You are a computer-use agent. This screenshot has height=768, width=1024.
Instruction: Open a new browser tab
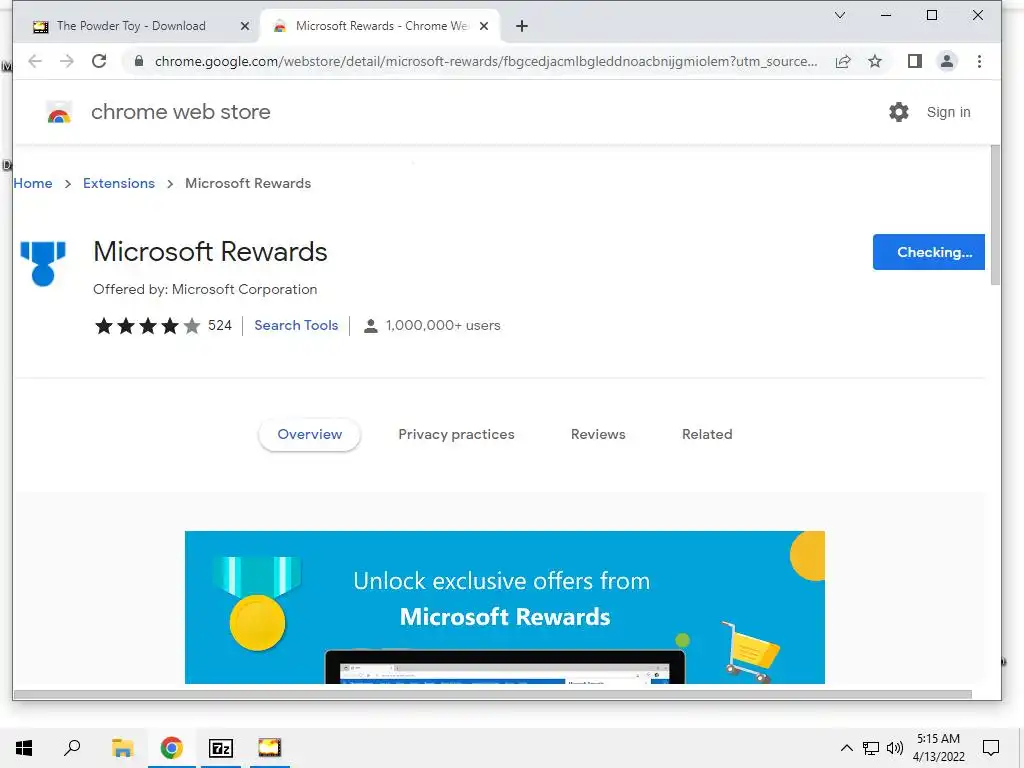coord(521,26)
